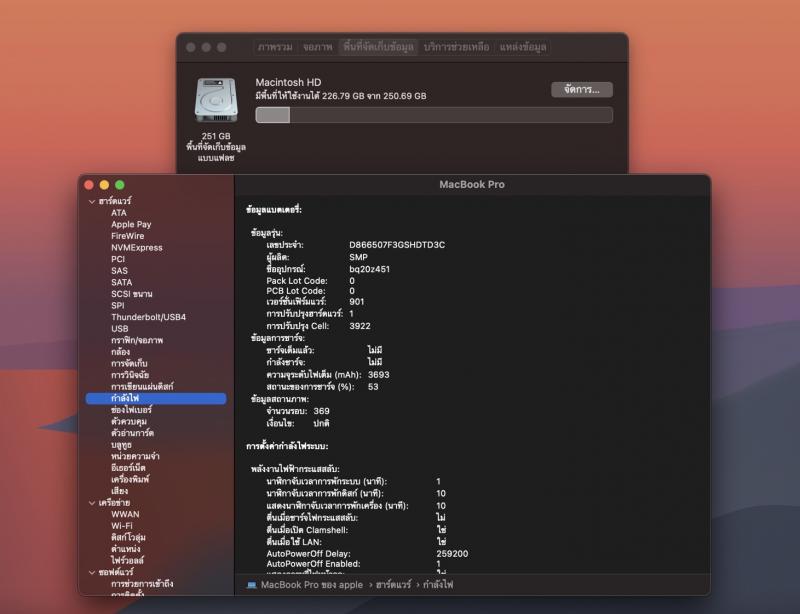Image resolution: width=800 pixels, height=614 pixels.
Task: Select ตัวอ่านการ์ด in the sidebar
Action: click(x=132, y=433)
